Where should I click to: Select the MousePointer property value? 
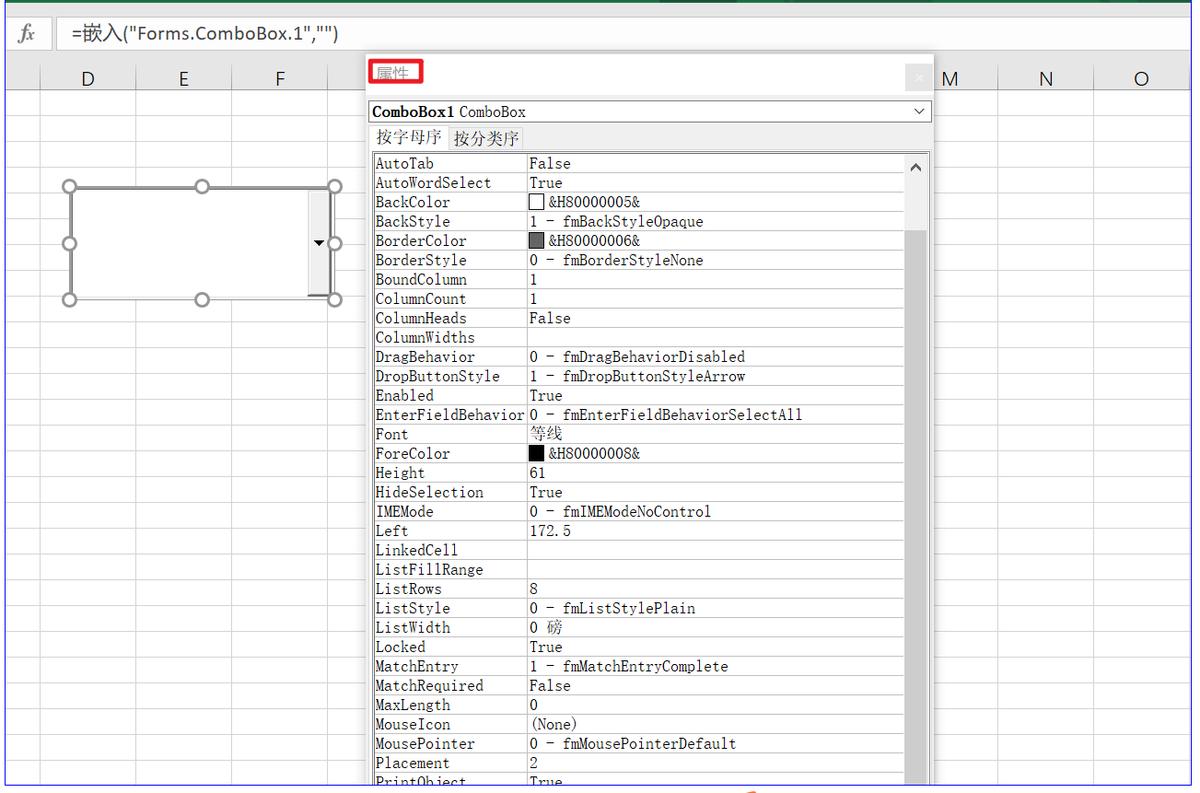point(632,744)
